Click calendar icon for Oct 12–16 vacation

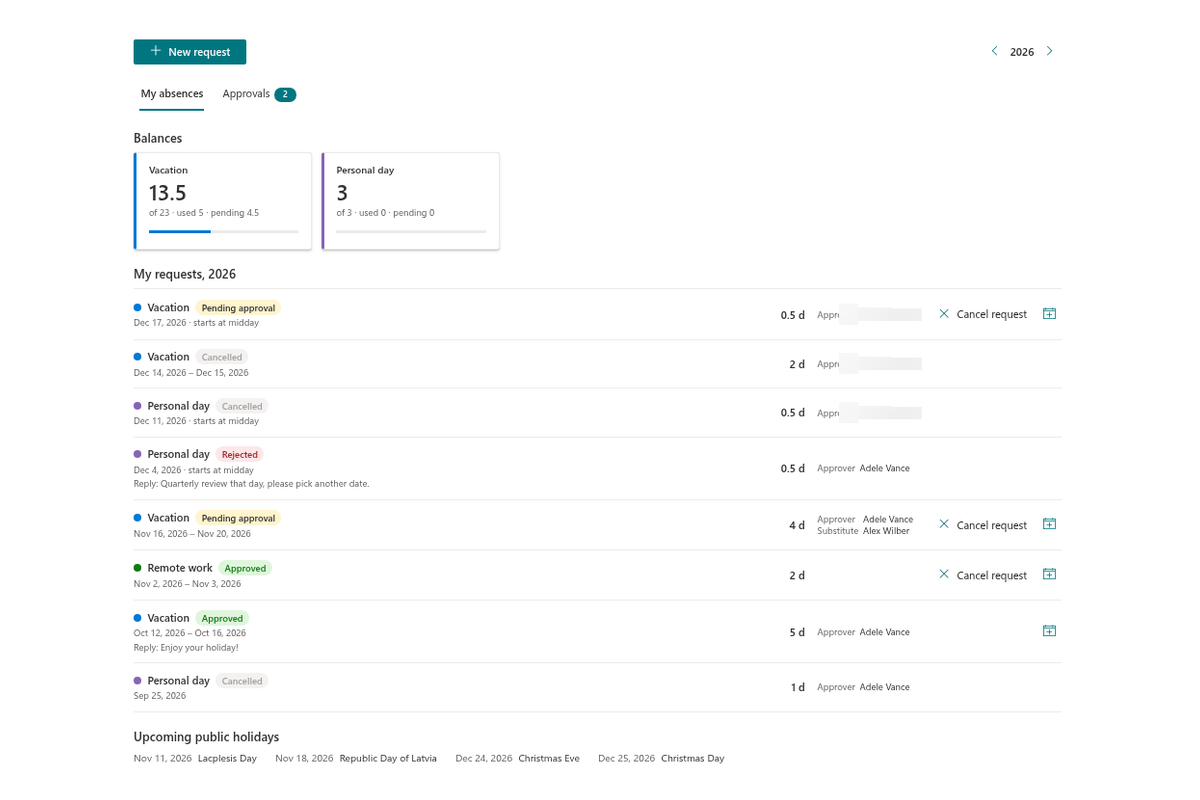[1049, 631]
